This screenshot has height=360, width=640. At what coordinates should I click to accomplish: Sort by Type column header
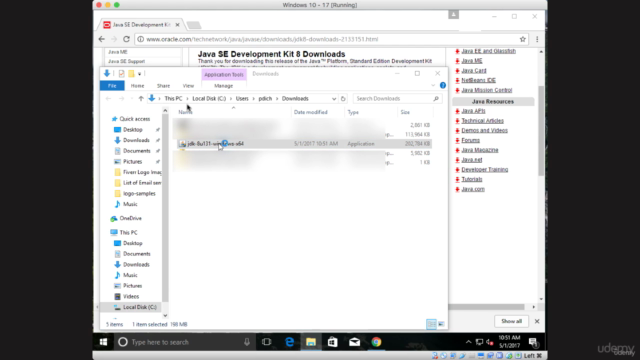click(353, 112)
